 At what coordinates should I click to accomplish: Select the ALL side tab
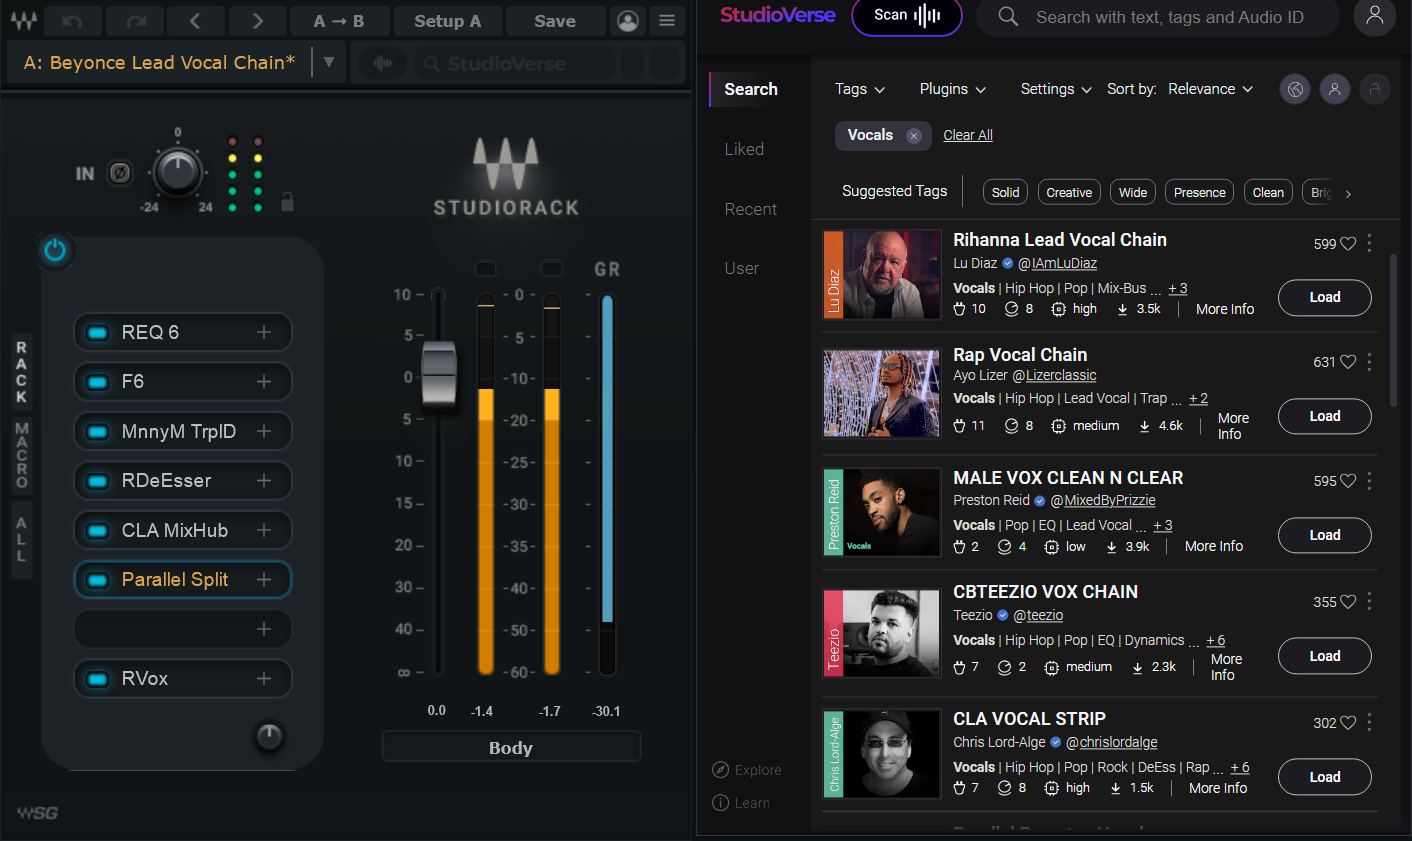(x=22, y=540)
